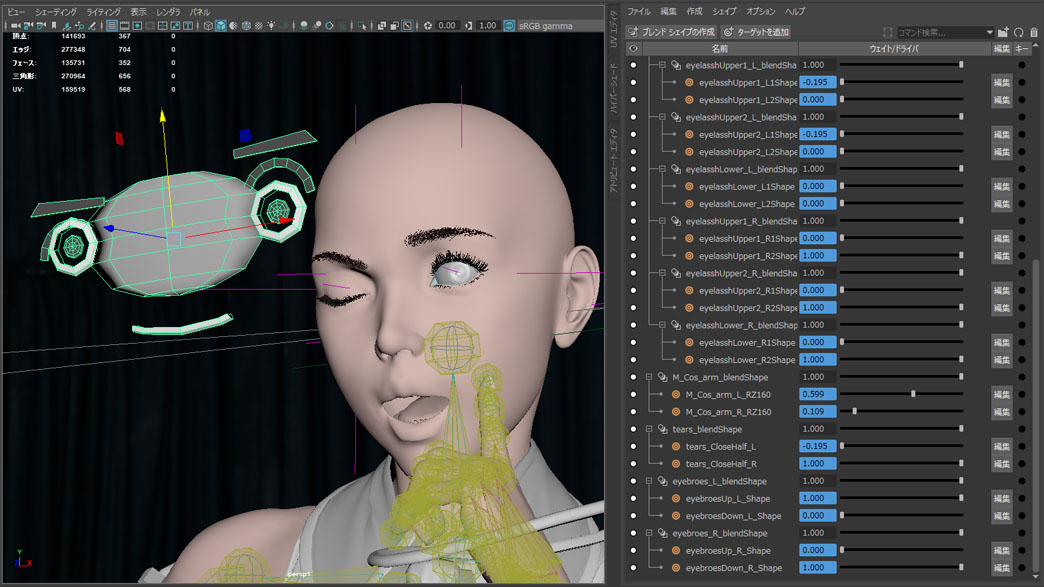Enable wireframe display cube icon

208,26
